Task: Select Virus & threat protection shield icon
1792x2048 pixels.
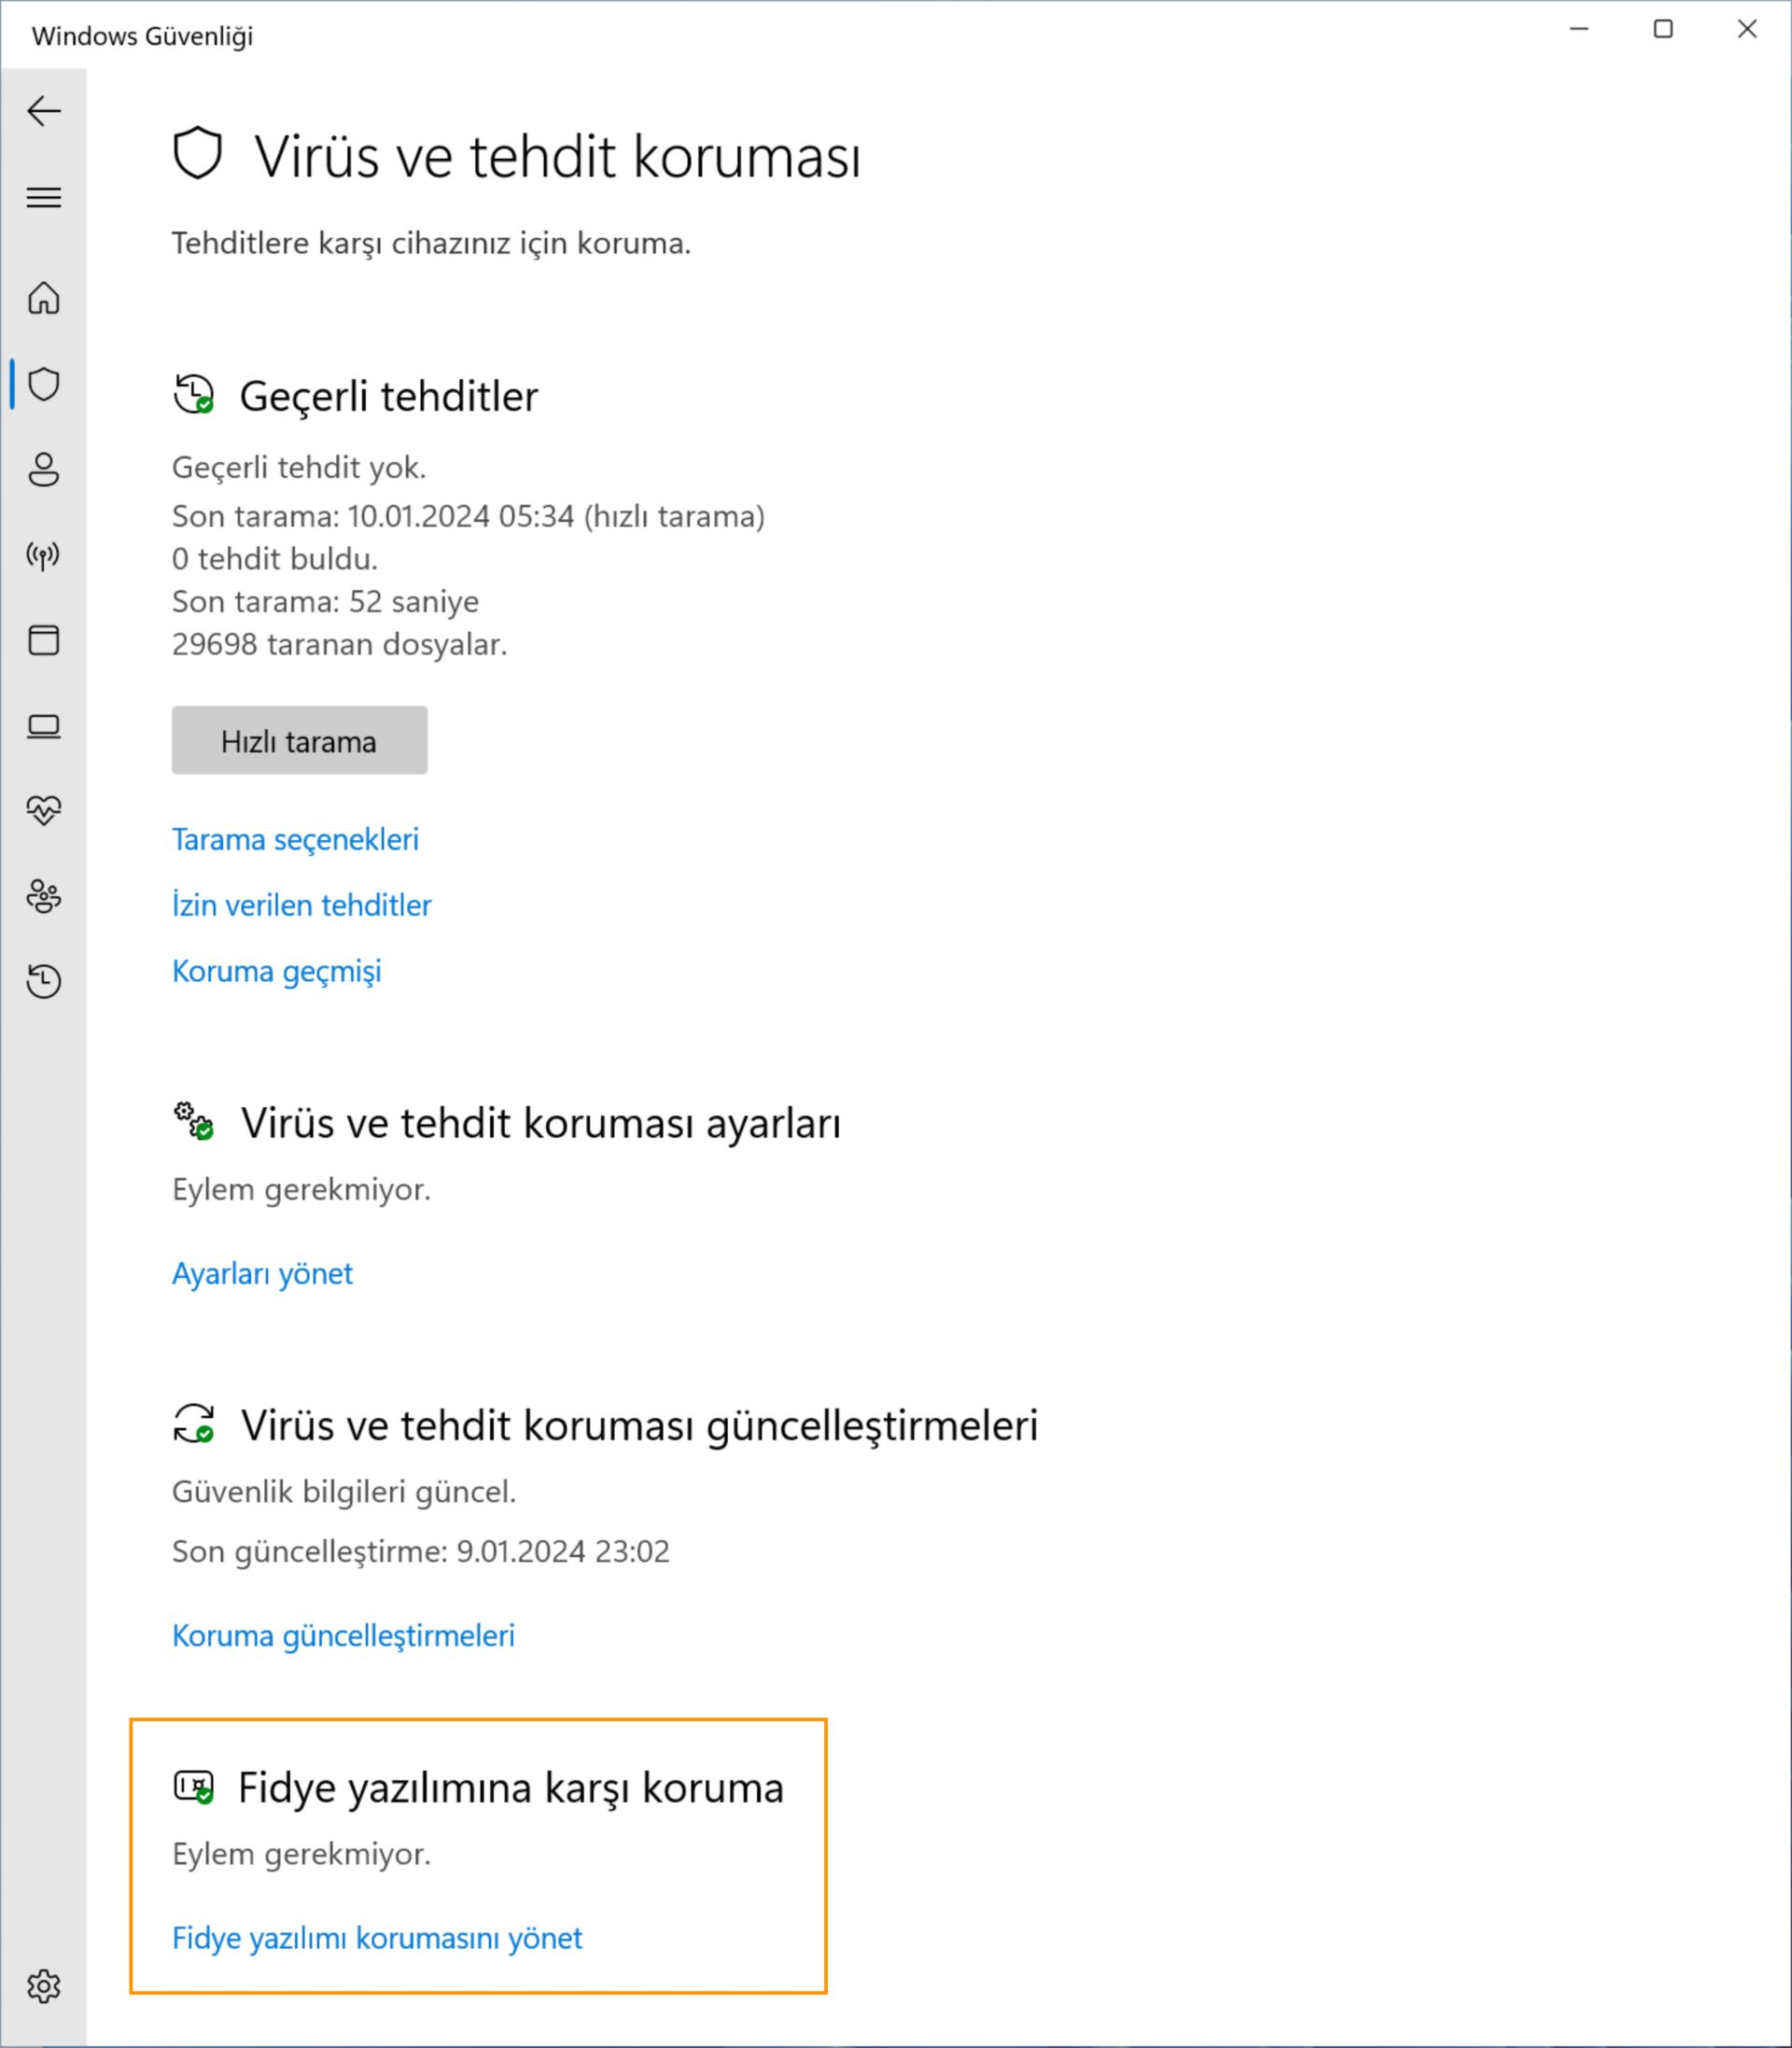Action: (44, 384)
